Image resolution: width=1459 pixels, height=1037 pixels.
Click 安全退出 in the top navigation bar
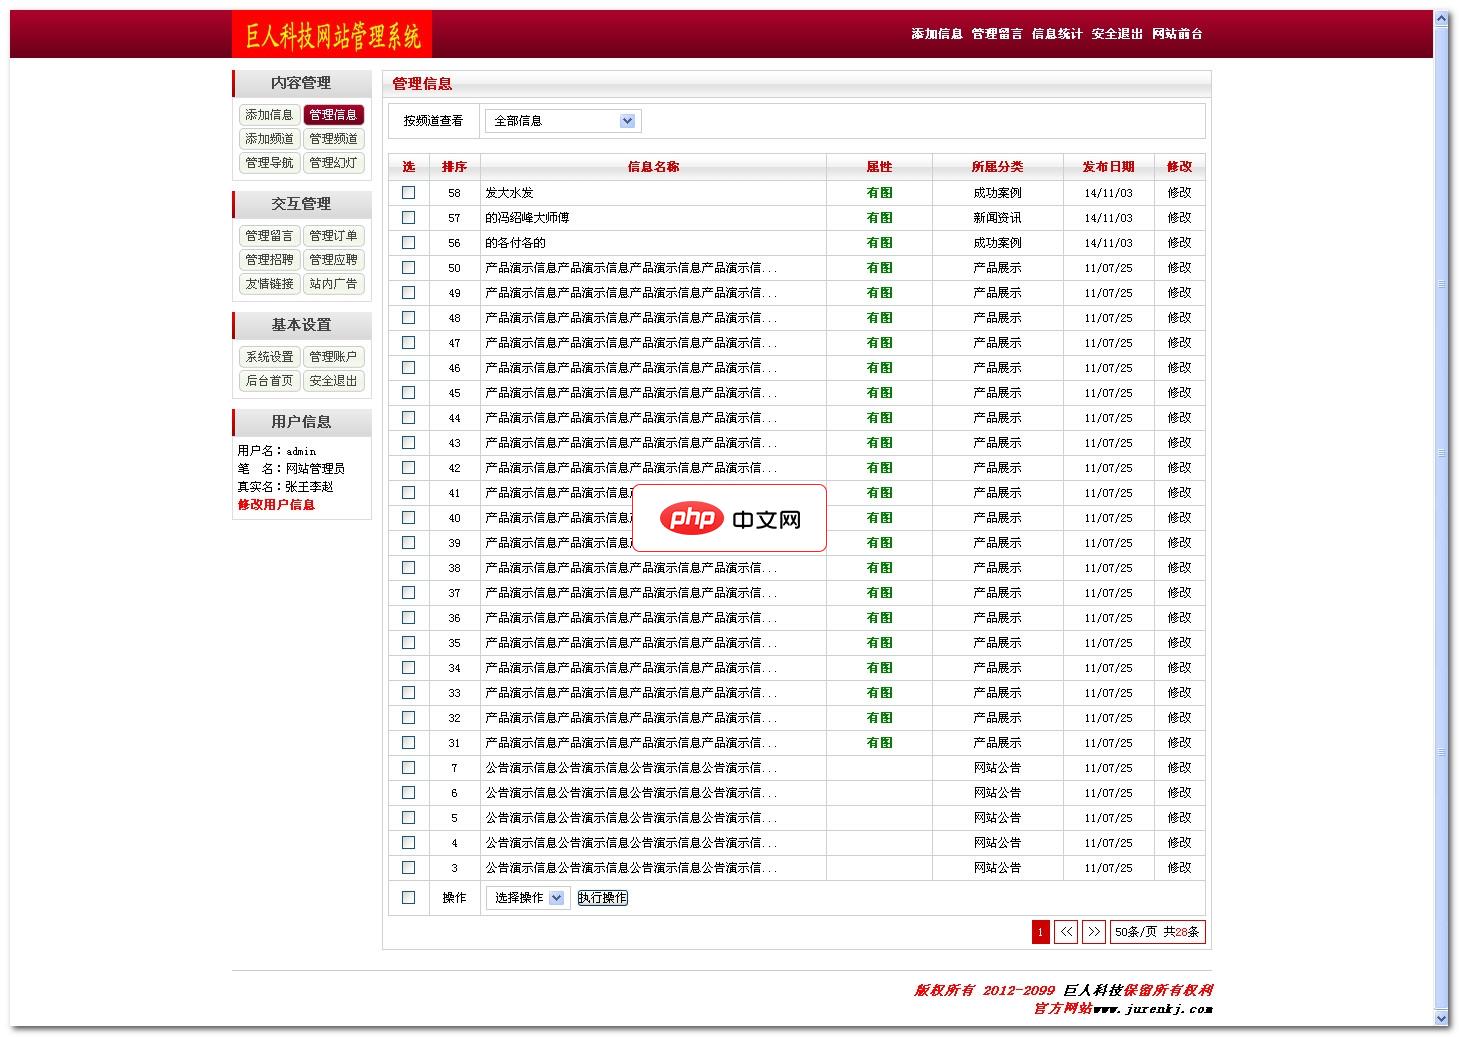pyautogui.click(x=1117, y=34)
